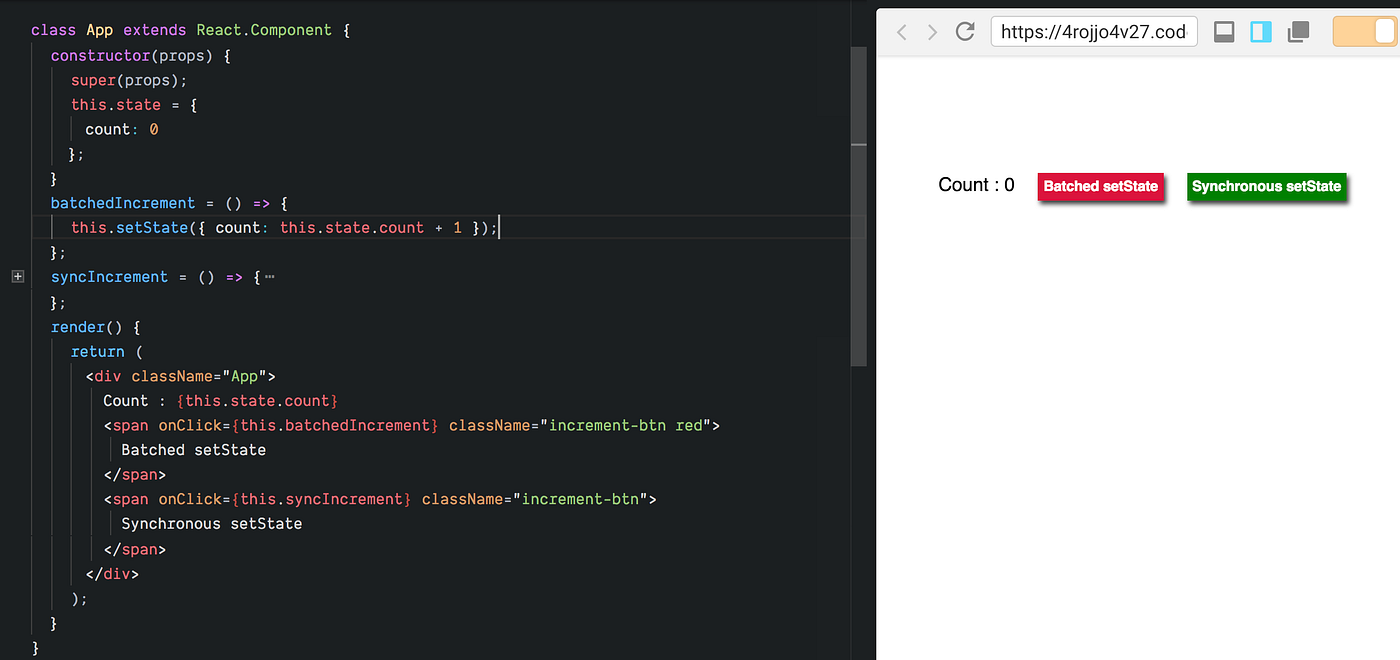This screenshot has height=660, width=1400.
Task: Toggle the bottom panel layout icon
Action: [1224, 32]
